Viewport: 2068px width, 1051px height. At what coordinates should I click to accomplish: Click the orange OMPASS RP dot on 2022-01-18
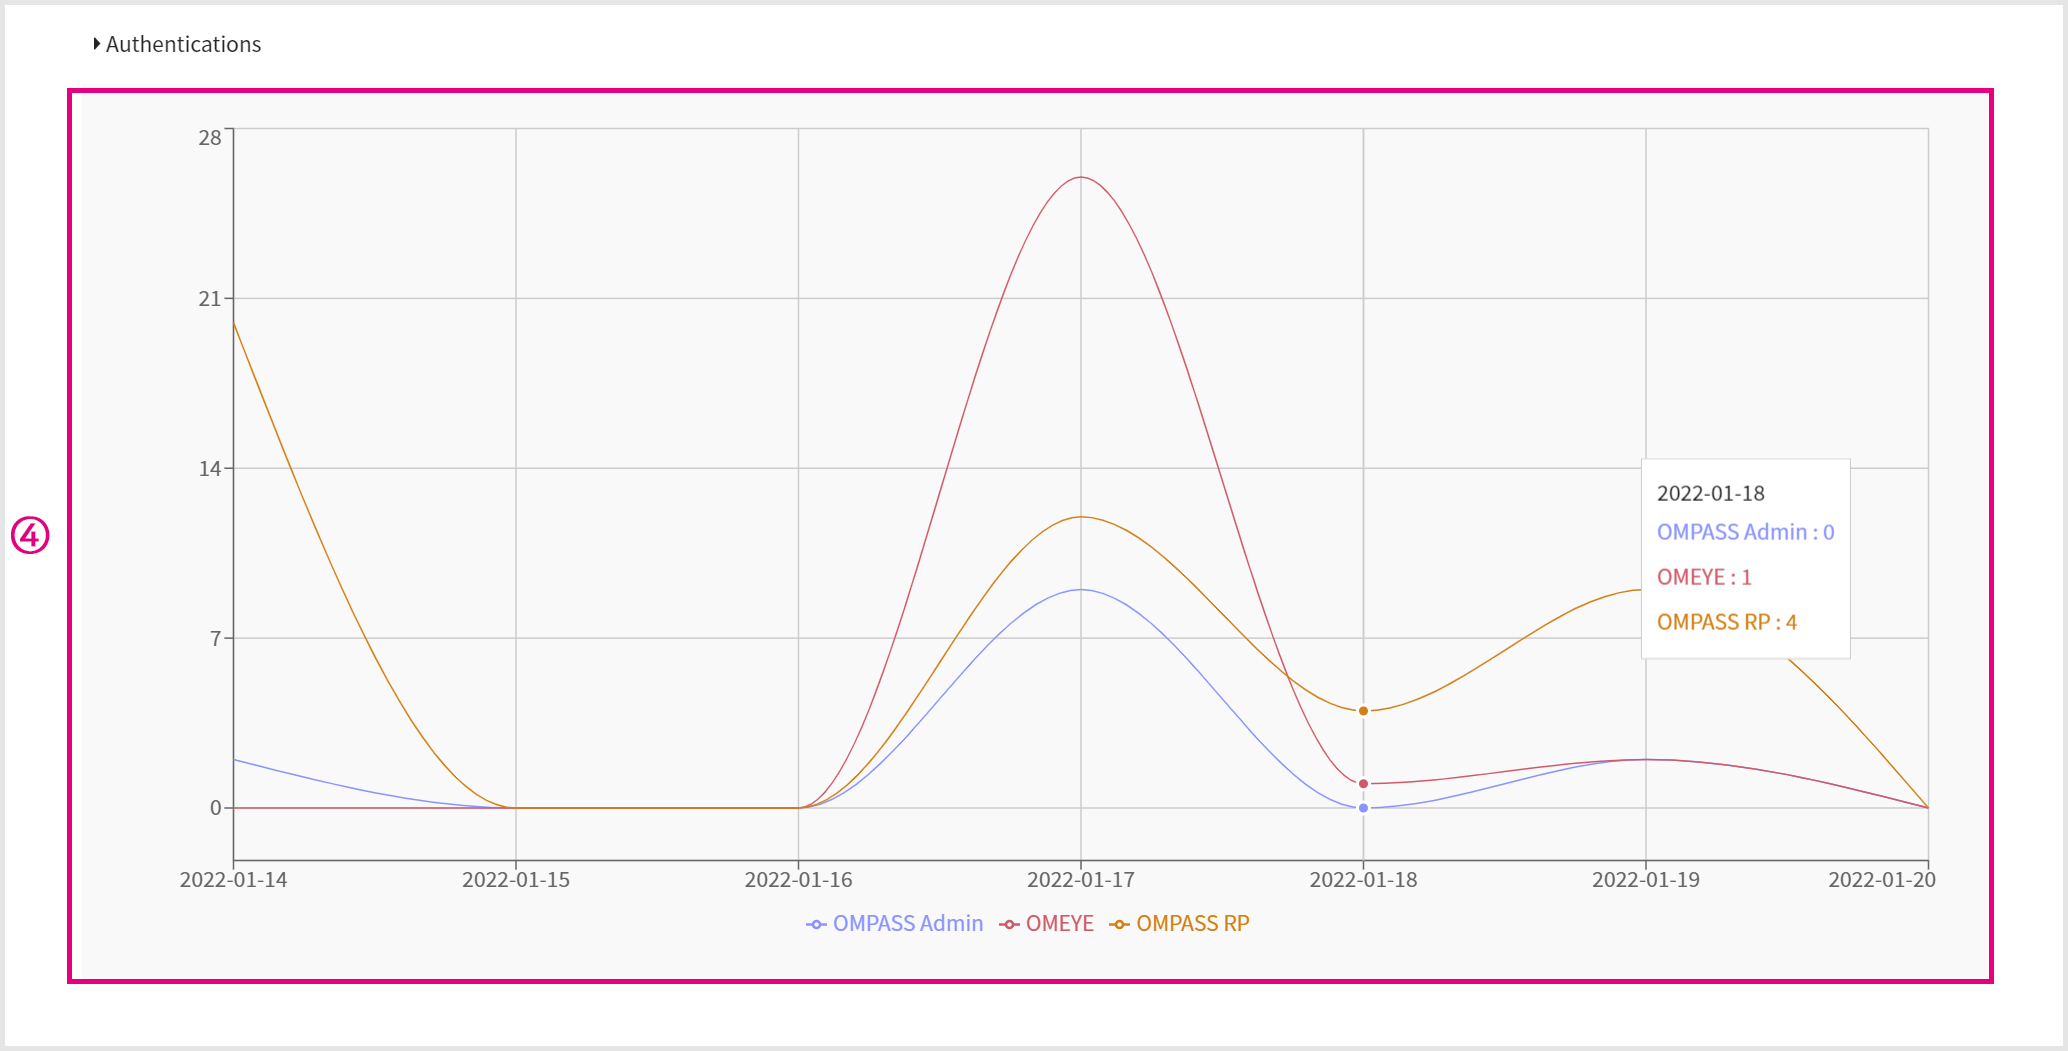(x=1363, y=711)
